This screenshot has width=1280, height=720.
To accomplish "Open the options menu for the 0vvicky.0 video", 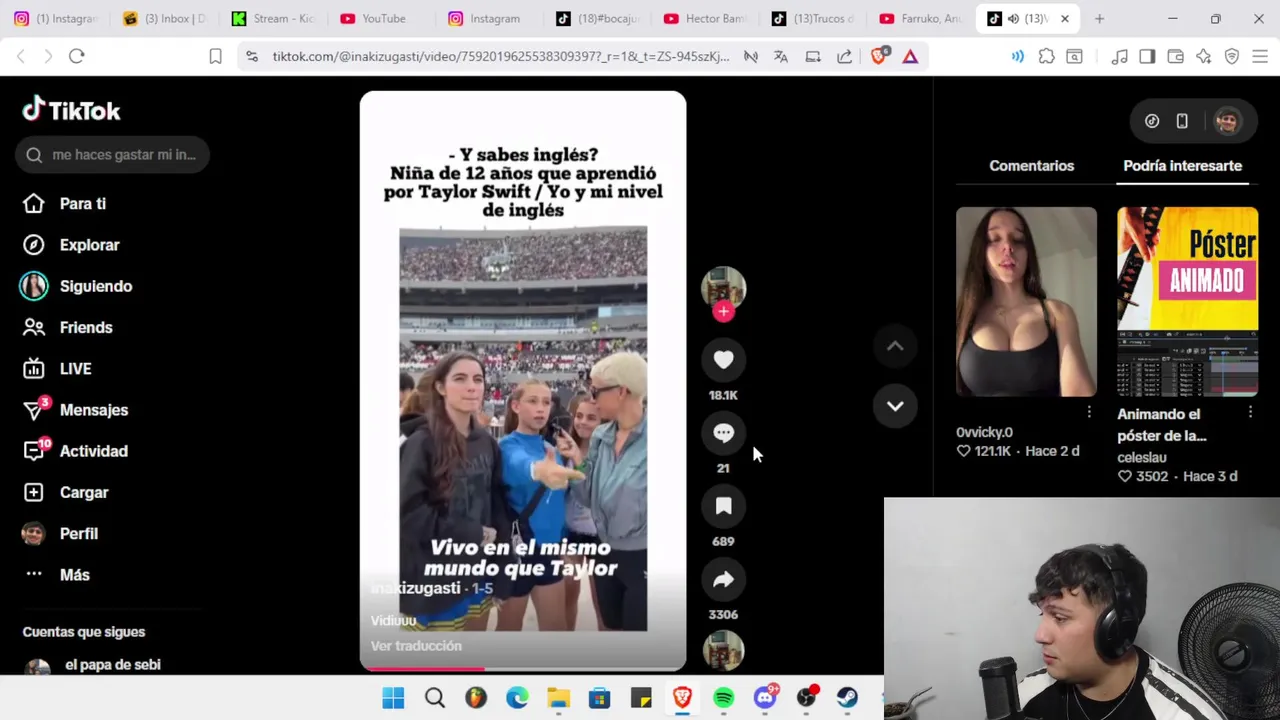I will [x=1089, y=412].
